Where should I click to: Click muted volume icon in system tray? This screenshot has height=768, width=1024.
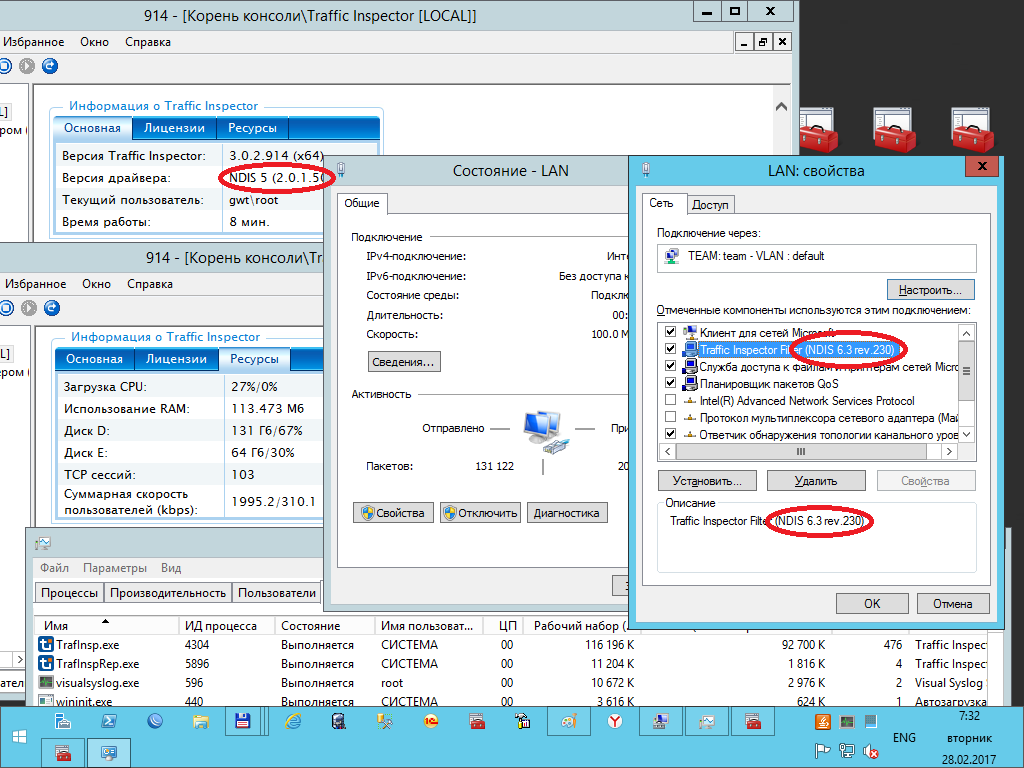pyautogui.click(x=871, y=752)
